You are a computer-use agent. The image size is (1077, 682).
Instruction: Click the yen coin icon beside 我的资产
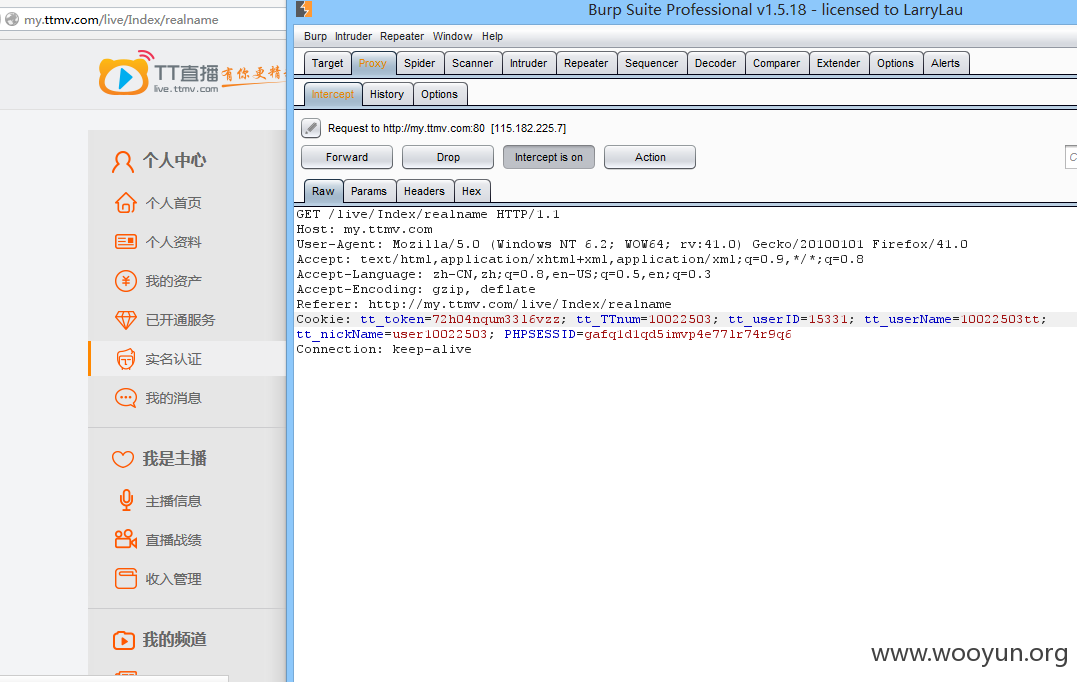(x=126, y=281)
